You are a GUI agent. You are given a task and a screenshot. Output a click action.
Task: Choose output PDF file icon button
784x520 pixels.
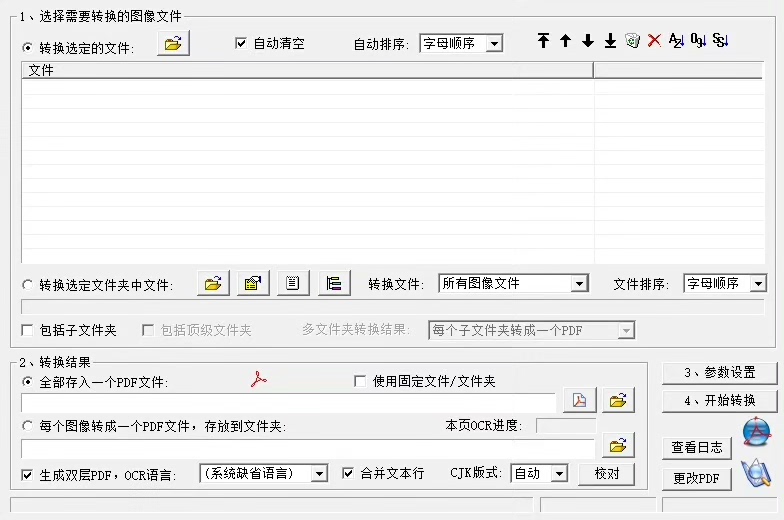pyautogui.click(x=580, y=400)
